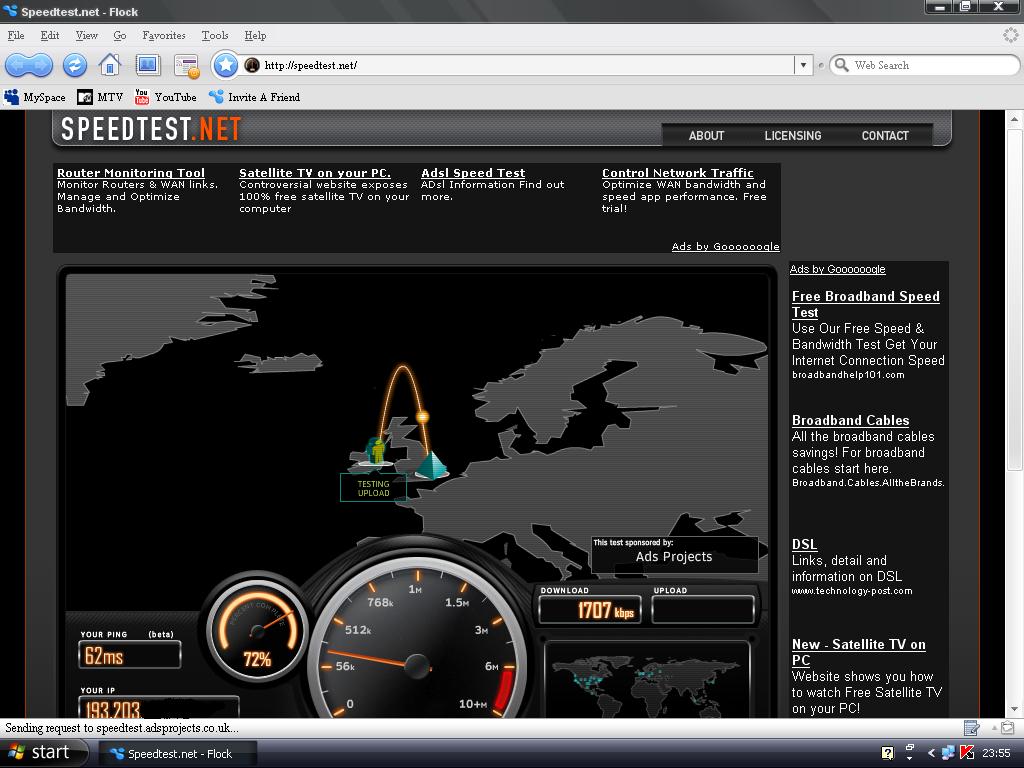Screen dimensions: 1024x768
Task: Open the network connection tray icon
Action: (x=948, y=753)
